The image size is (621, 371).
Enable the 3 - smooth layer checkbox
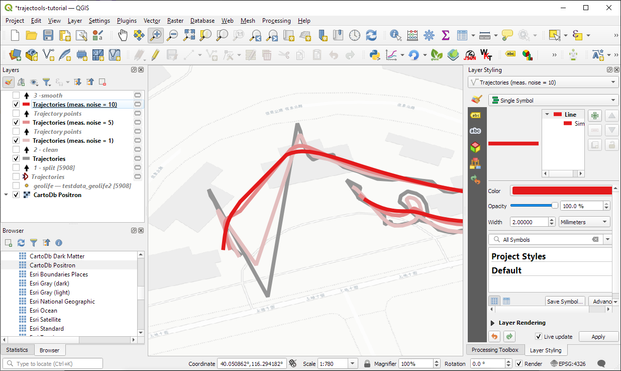pos(16,95)
